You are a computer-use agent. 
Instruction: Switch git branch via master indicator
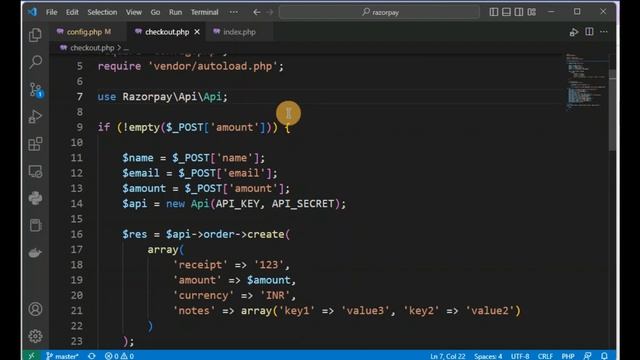[x=62, y=356]
